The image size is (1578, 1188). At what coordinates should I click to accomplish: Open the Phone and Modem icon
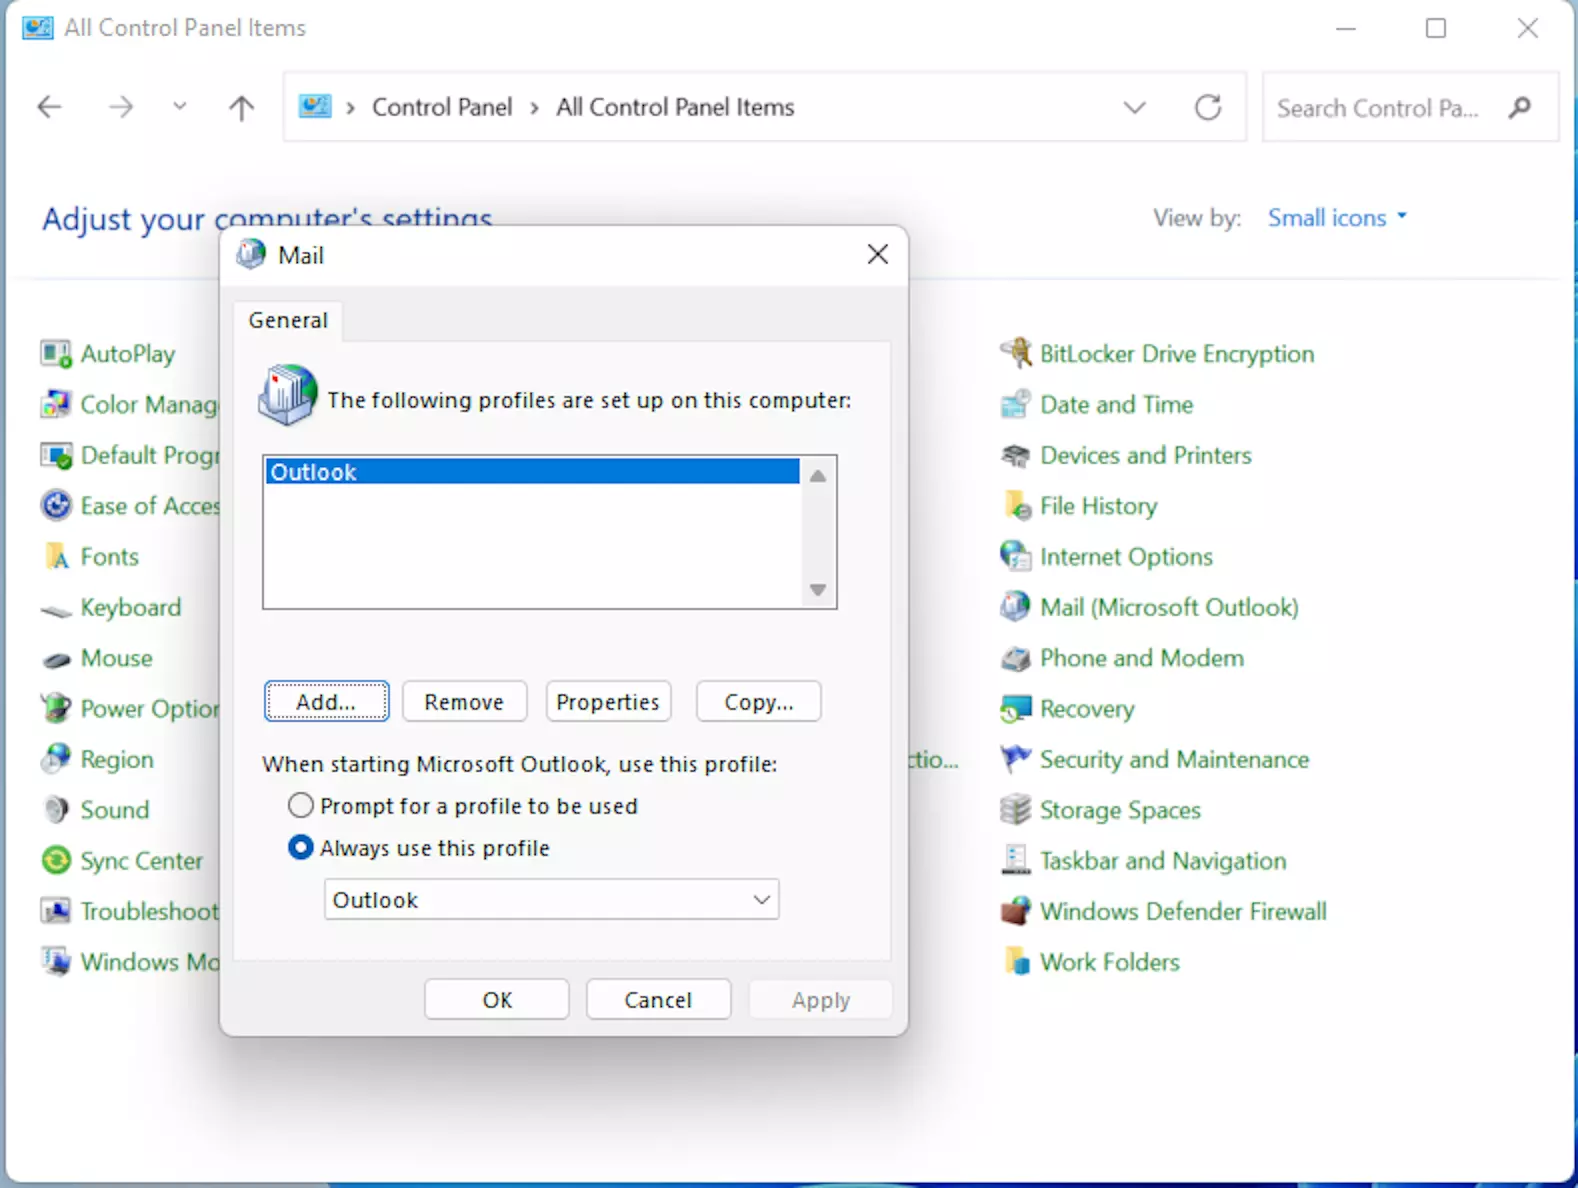pos(1016,659)
